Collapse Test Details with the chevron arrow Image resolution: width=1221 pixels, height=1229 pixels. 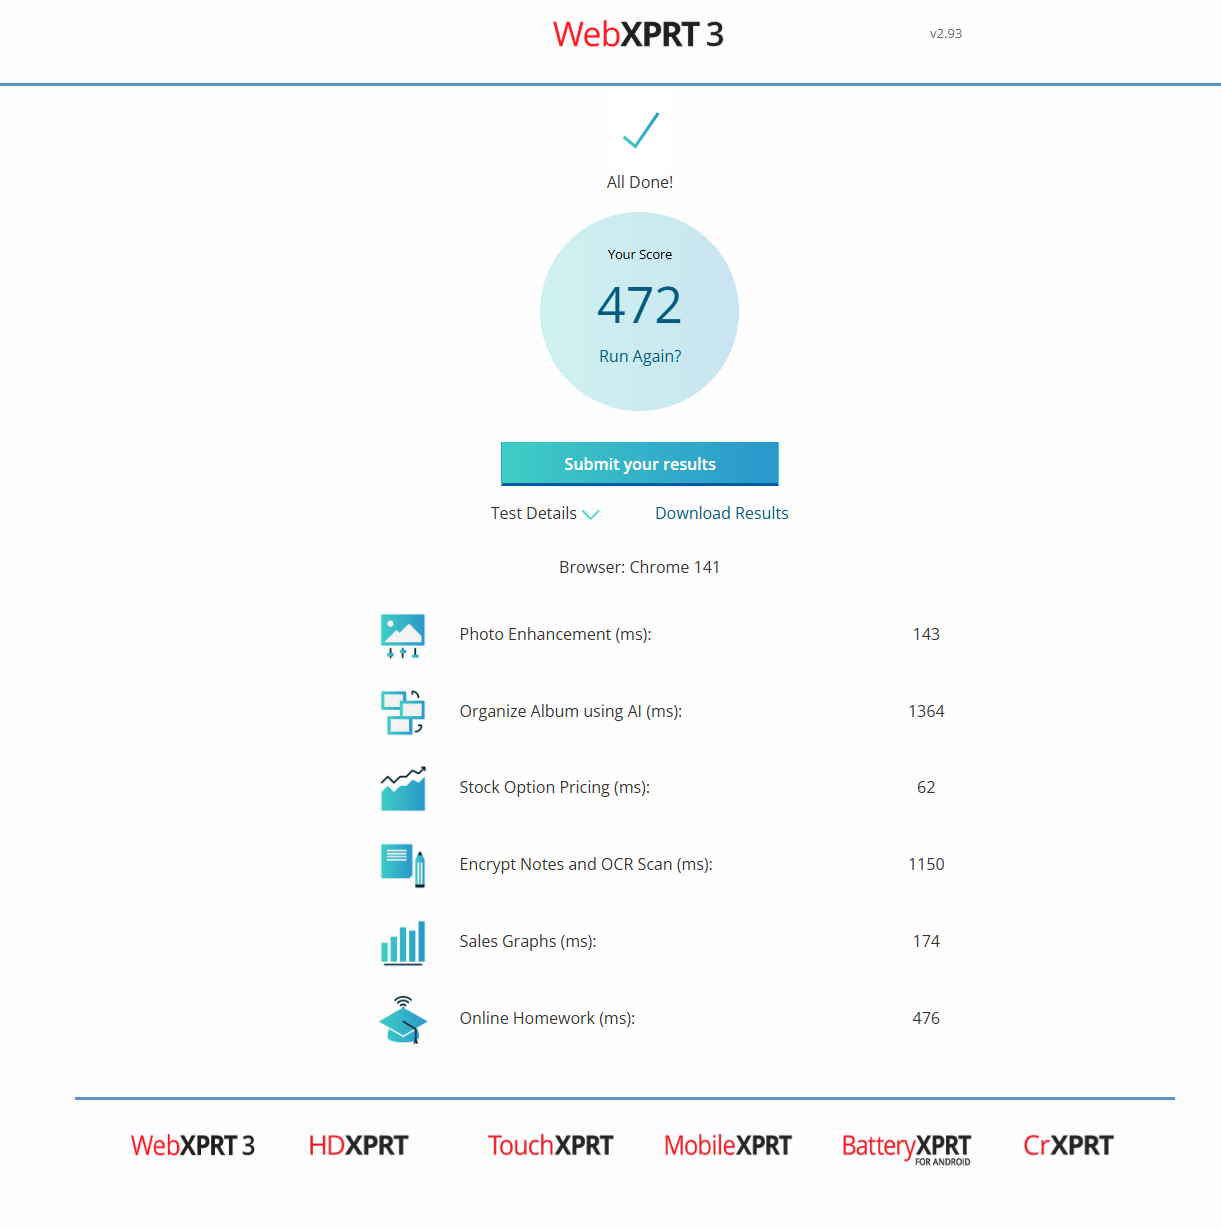click(591, 514)
